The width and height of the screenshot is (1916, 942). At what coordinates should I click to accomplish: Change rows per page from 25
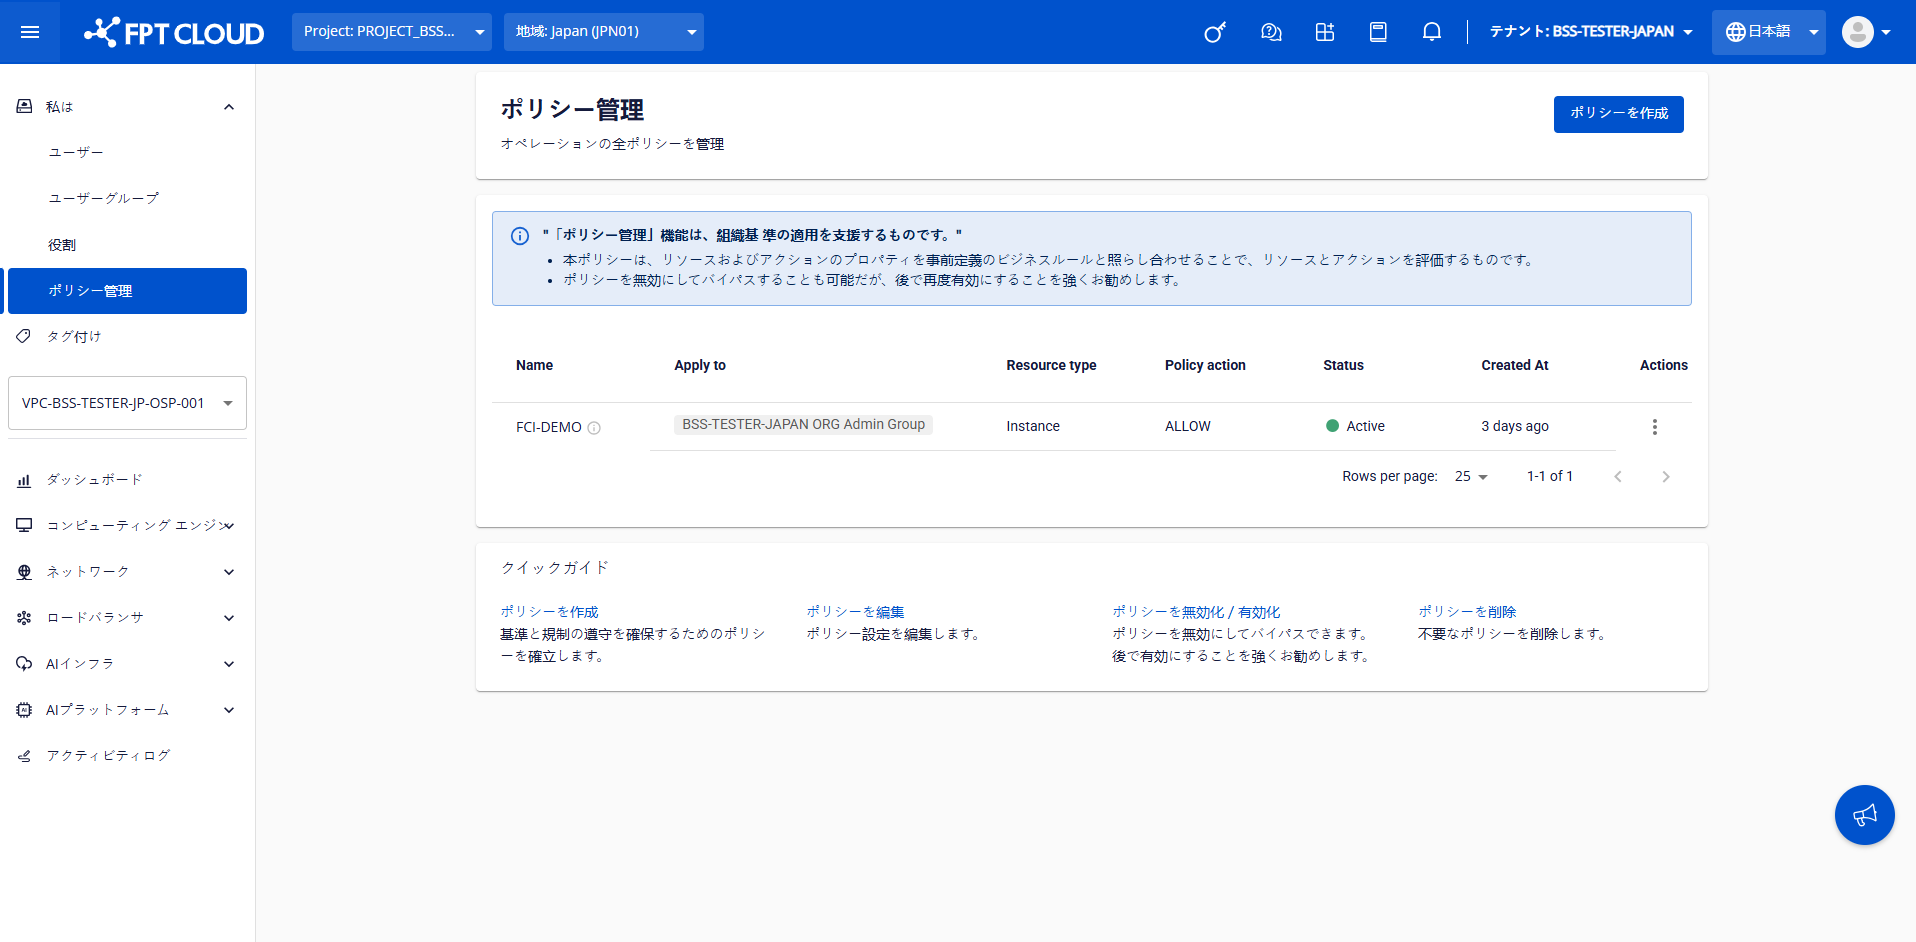point(1471,477)
